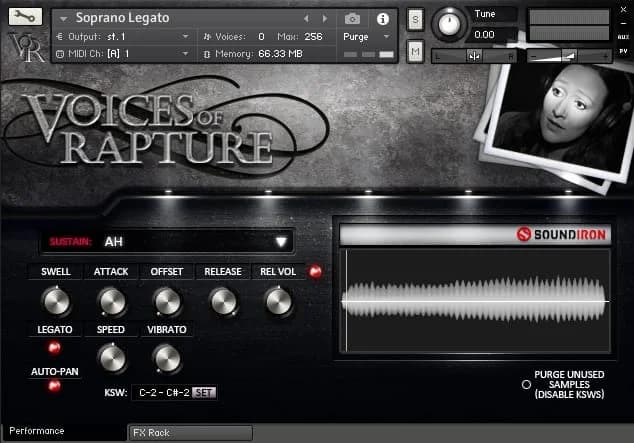Go to the previous instrument preset arrow

click(306, 19)
